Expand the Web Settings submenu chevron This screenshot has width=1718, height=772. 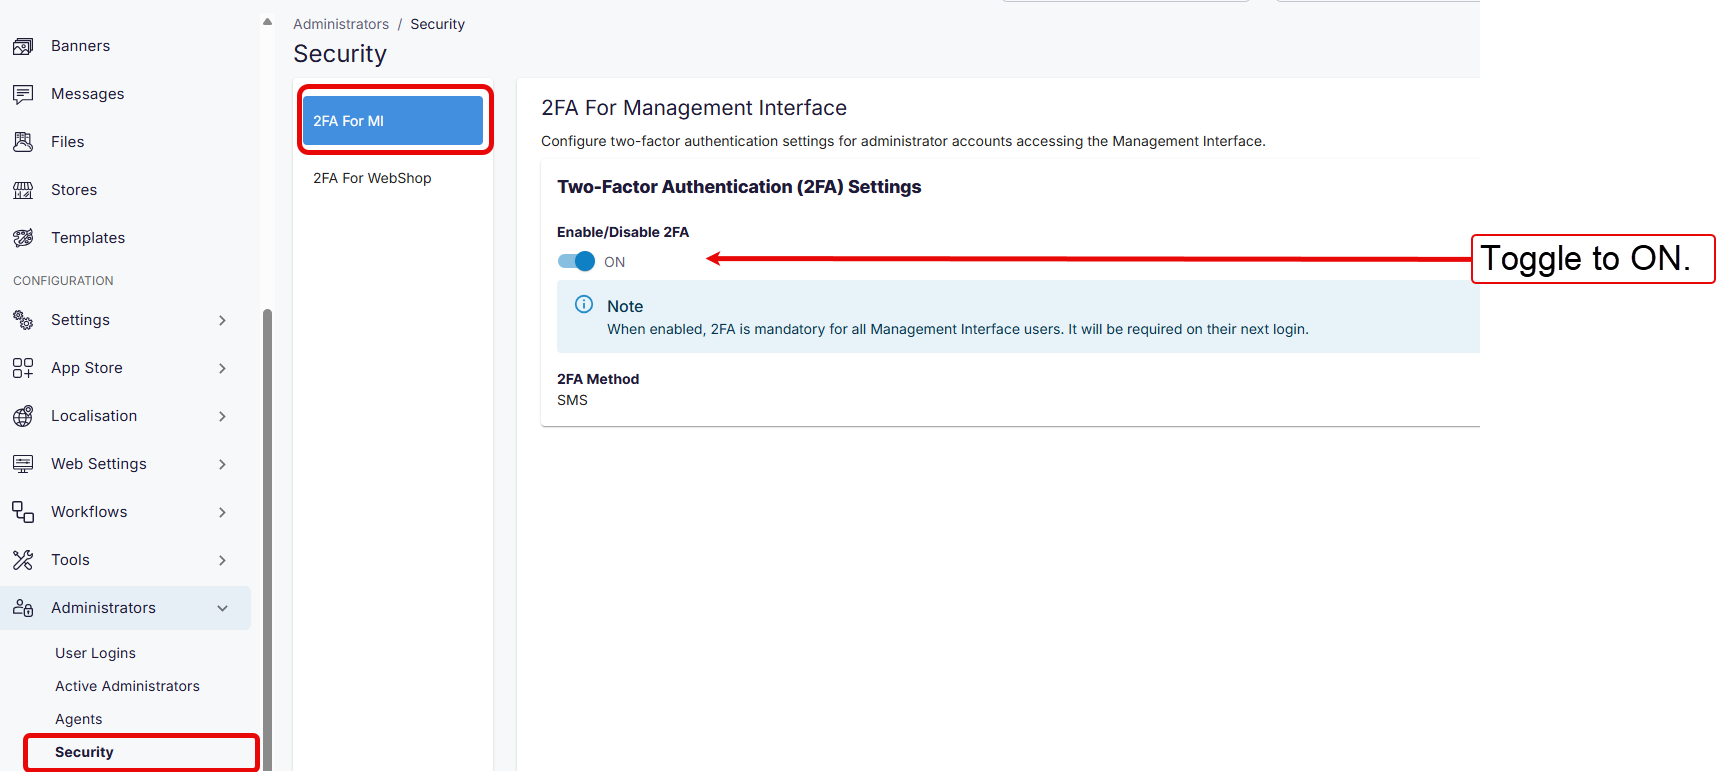point(222,464)
